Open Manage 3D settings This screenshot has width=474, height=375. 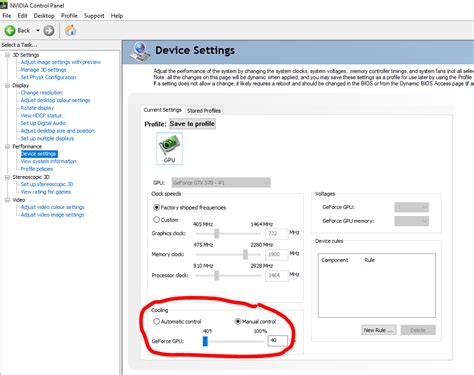(43, 70)
